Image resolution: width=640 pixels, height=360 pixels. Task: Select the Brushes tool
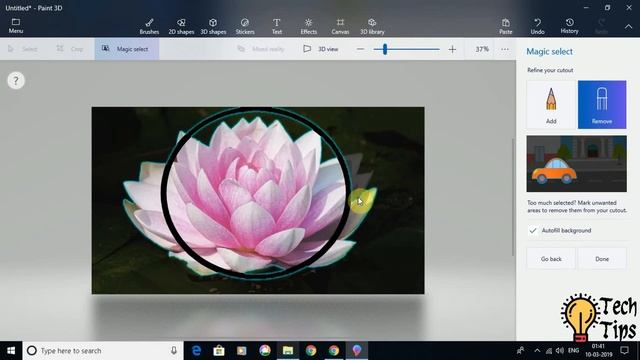(x=149, y=26)
